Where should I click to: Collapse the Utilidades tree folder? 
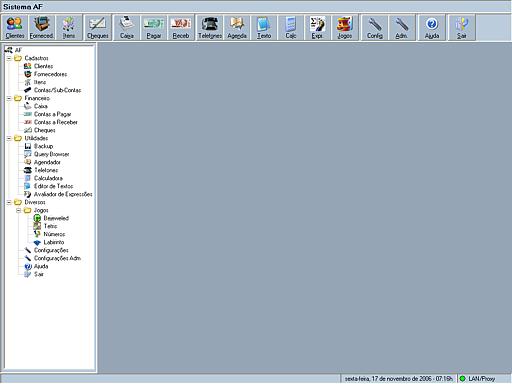coord(9,138)
